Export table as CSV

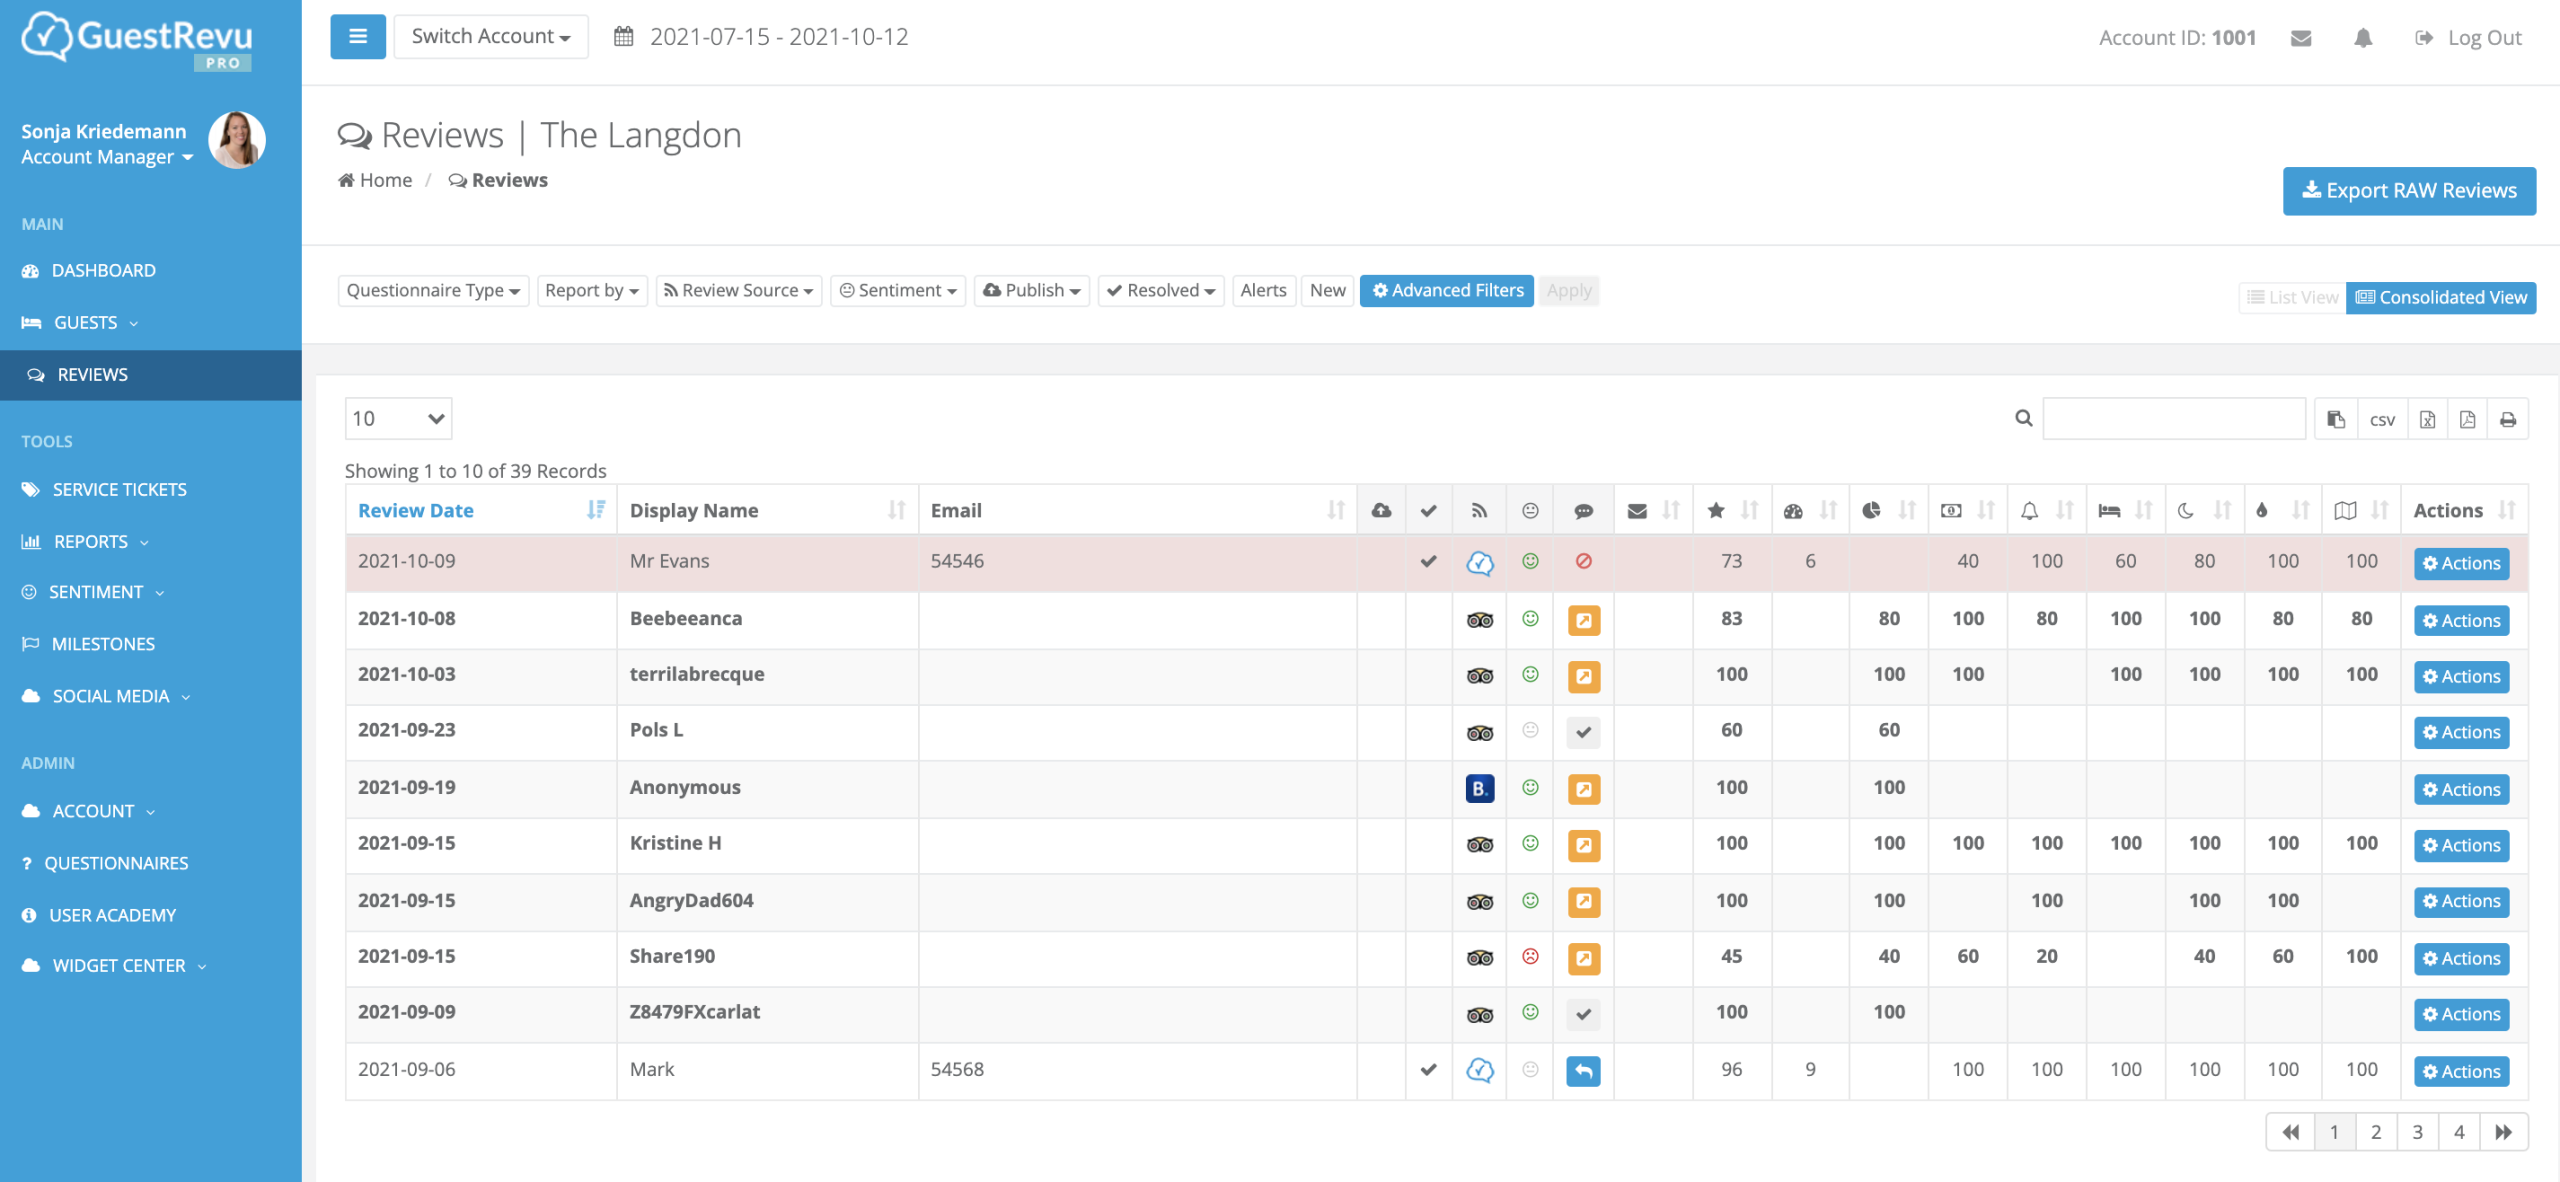[x=2382, y=419]
